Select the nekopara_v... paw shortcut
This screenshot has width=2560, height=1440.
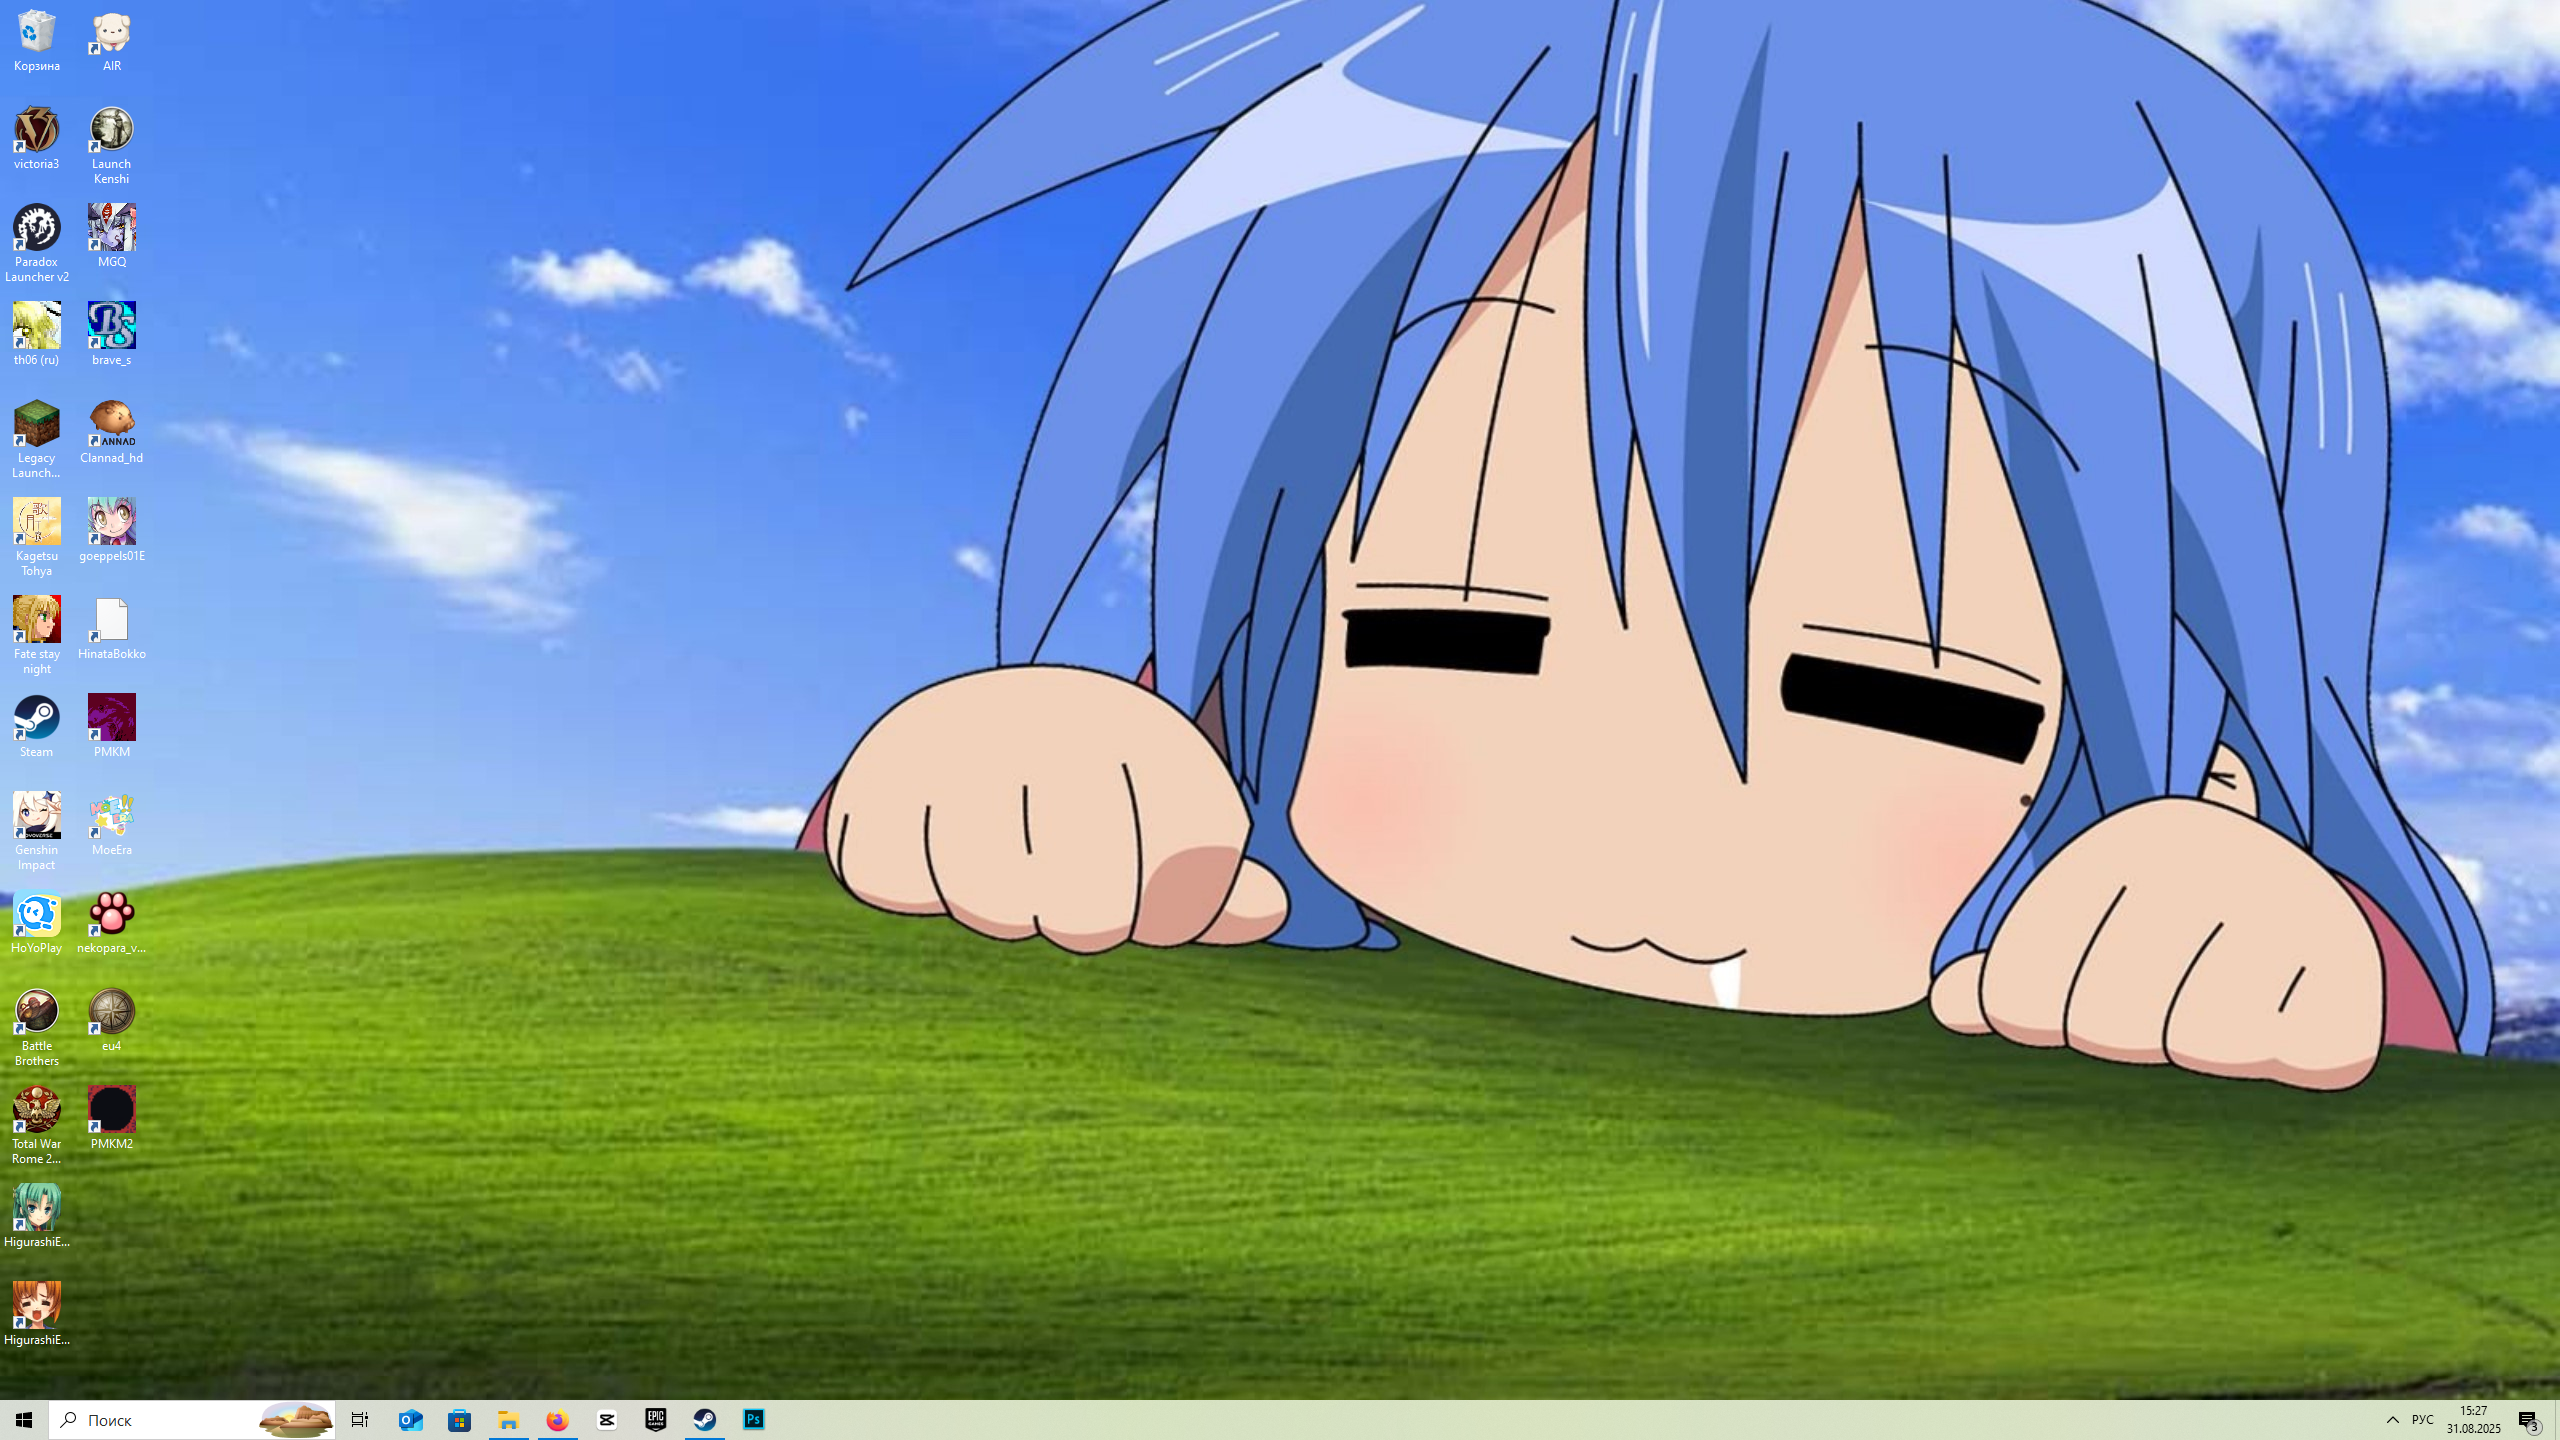click(112, 923)
